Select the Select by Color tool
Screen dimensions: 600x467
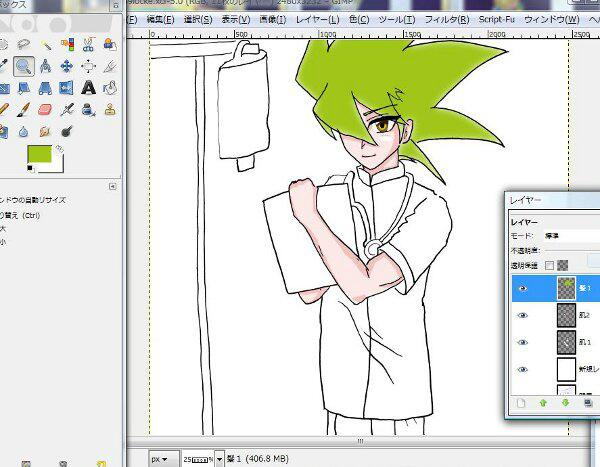click(x=67, y=45)
